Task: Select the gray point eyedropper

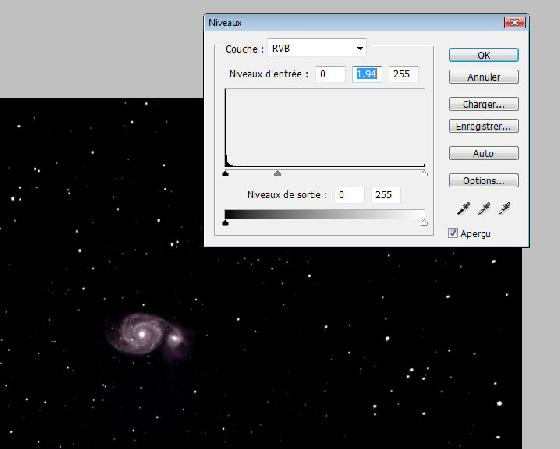Action: coord(484,208)
